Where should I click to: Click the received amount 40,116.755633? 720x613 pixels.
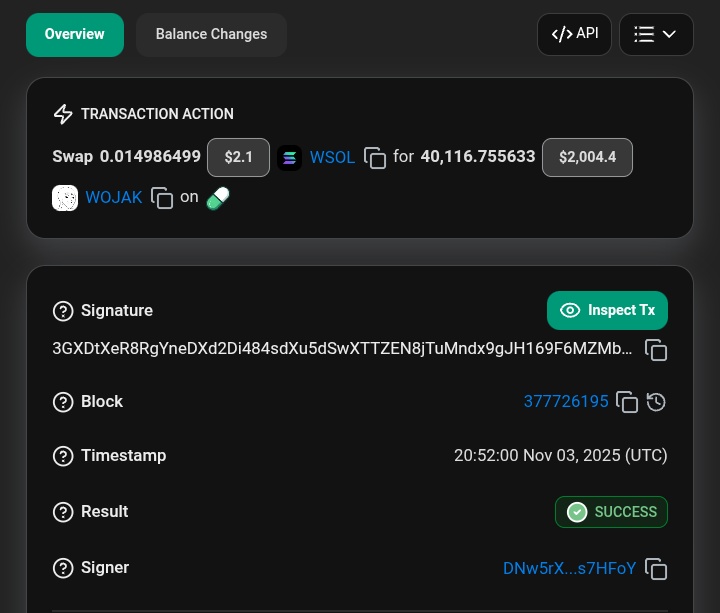tap(478, 157)
